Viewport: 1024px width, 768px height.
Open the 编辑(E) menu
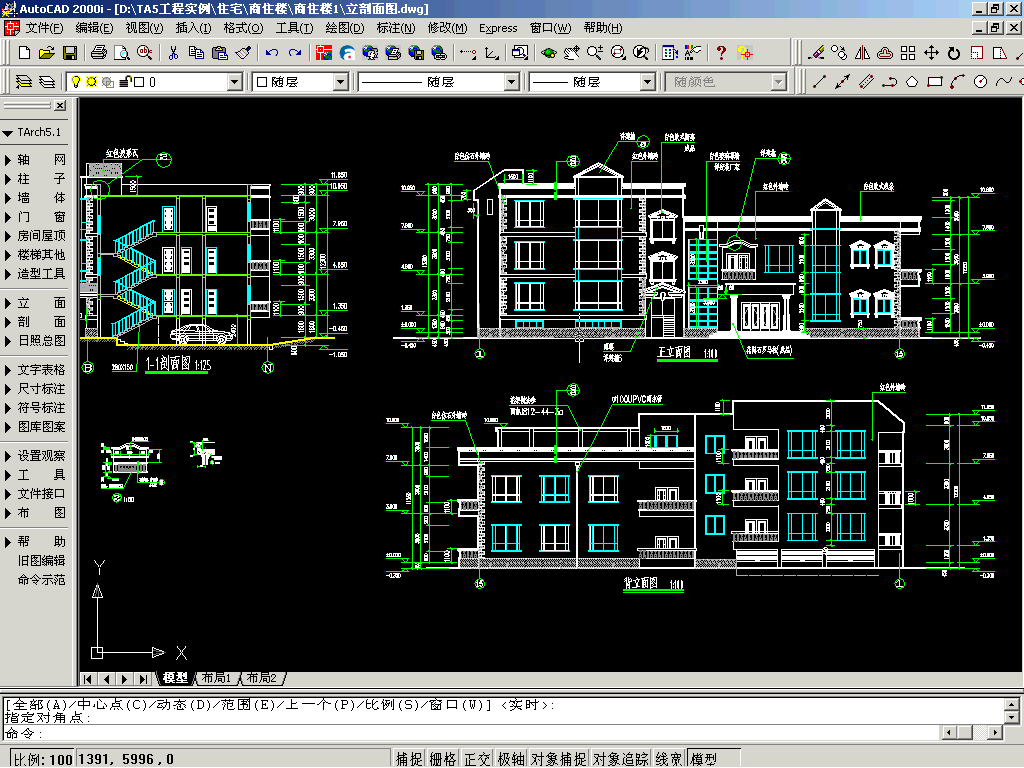click(x=94, y=28)
